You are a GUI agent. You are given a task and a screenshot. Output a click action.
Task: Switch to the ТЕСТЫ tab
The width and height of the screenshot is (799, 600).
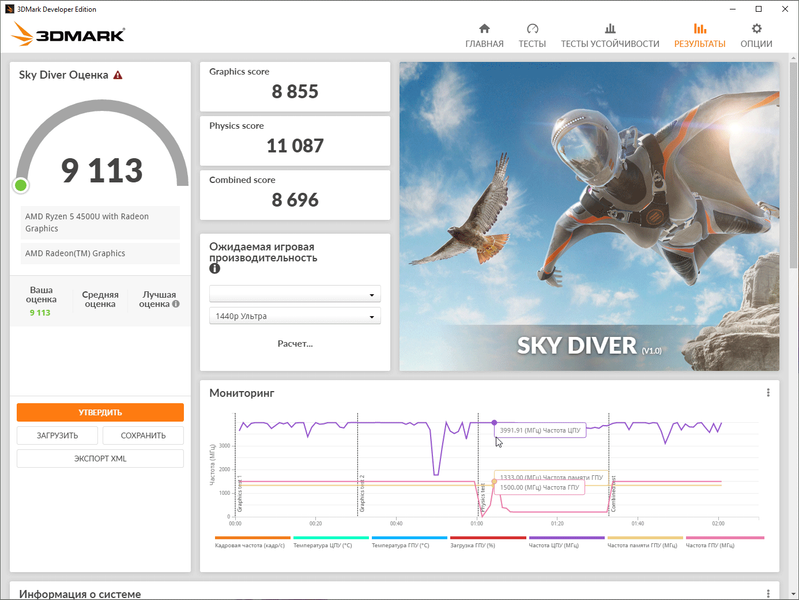point(532,36)
